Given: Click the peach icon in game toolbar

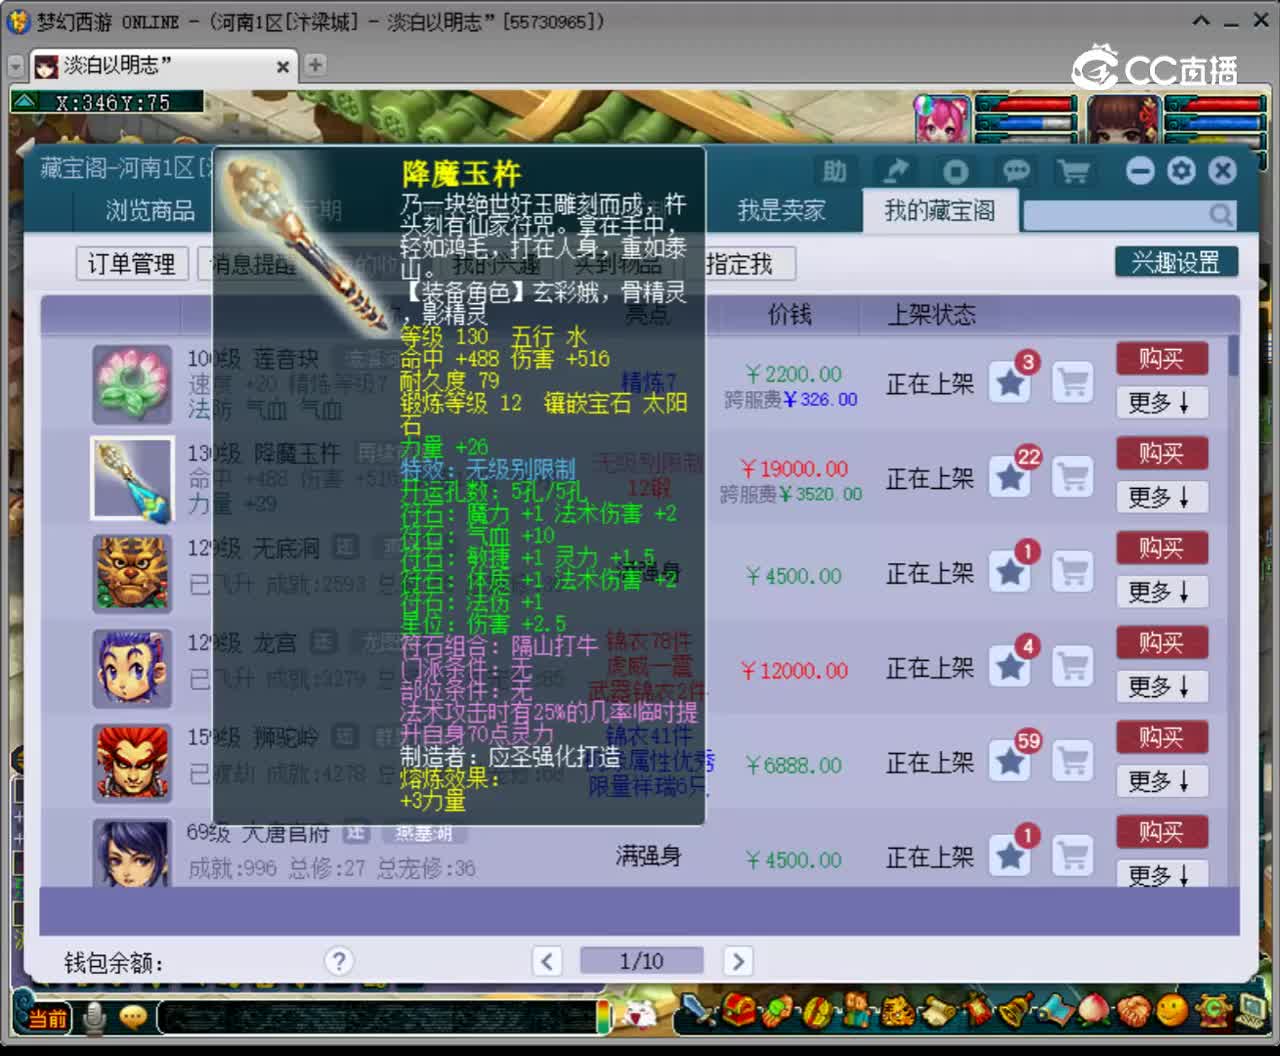Looking at the screenshot, I should coord(1095,1011).
